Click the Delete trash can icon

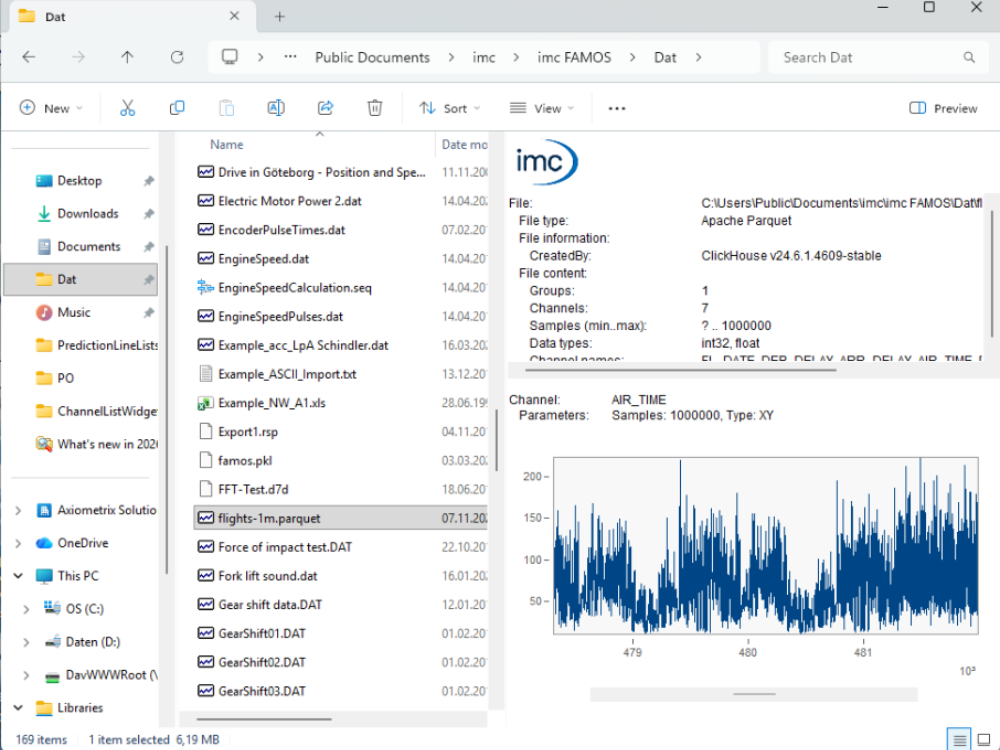(374, 108)
